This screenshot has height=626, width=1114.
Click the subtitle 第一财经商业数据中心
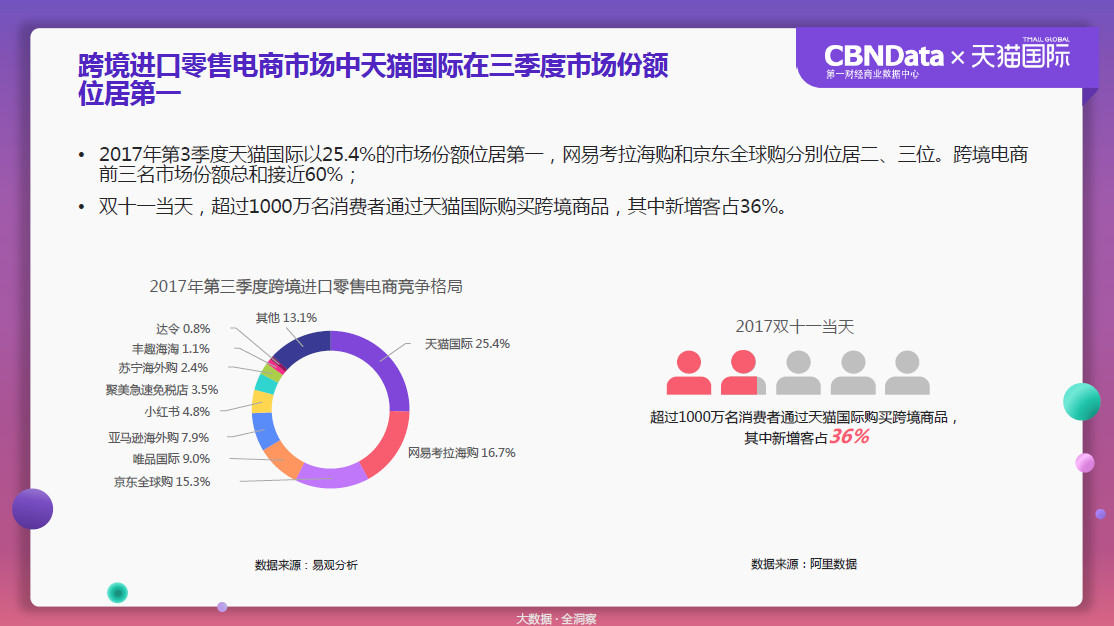point(872,75)
